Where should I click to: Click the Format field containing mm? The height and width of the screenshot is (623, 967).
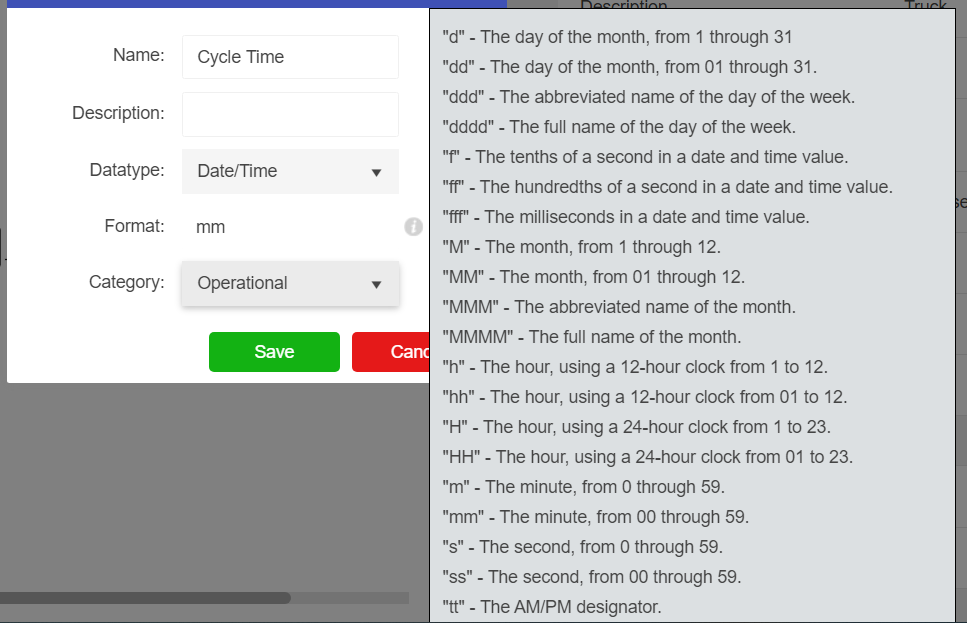pyautogui.click(x=290, y=227)
